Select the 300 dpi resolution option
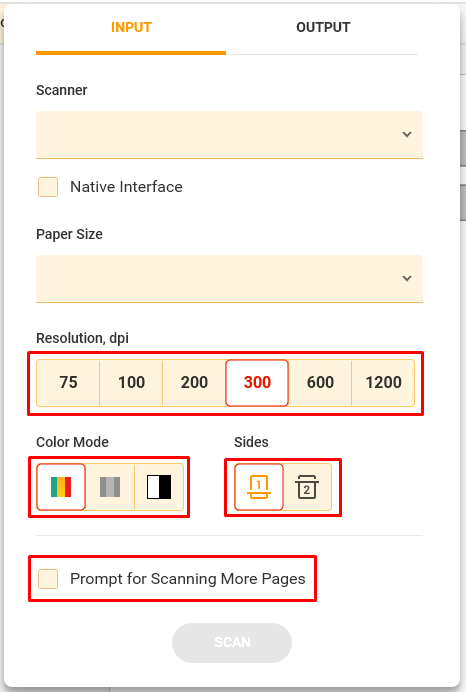Viewport: 466px width, 692px height. pos(257,382)
